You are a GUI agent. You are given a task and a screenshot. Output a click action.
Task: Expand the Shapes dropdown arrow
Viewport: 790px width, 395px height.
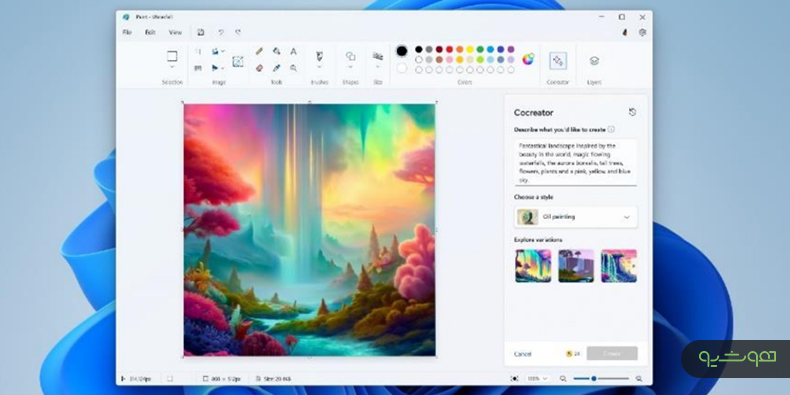tap(350, 67)
